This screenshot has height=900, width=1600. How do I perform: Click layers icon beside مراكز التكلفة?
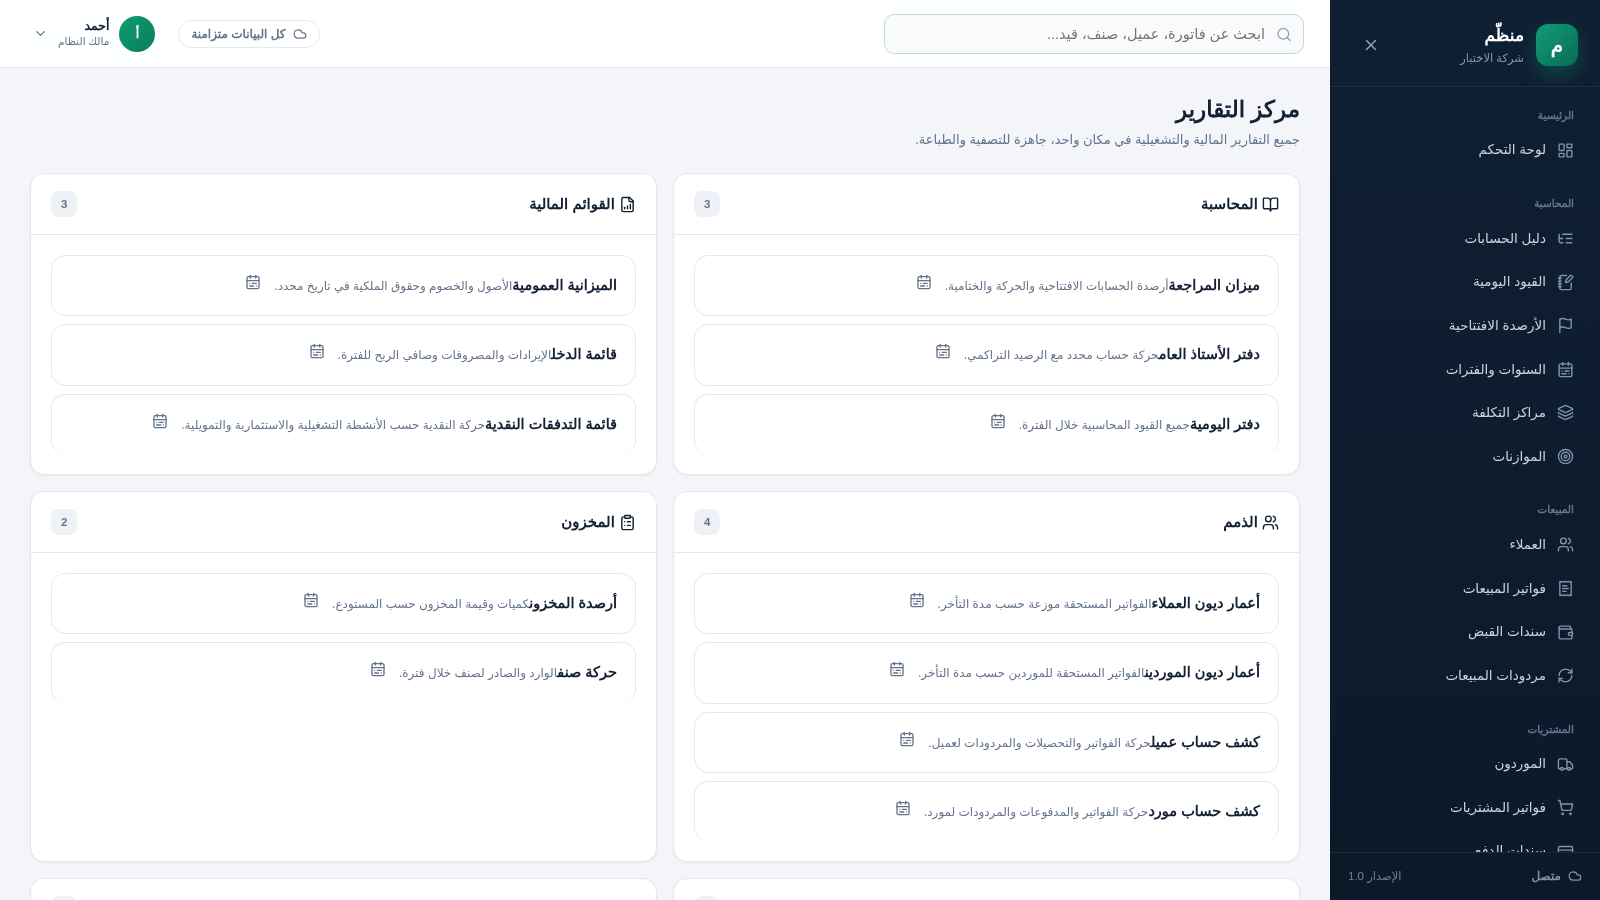(1566, 412)
